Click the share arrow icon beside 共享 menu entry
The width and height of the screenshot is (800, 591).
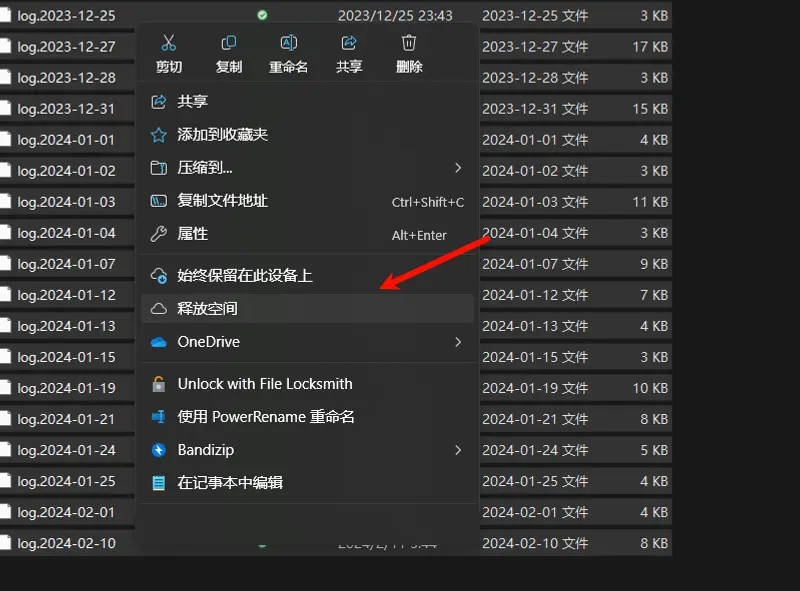159,102
